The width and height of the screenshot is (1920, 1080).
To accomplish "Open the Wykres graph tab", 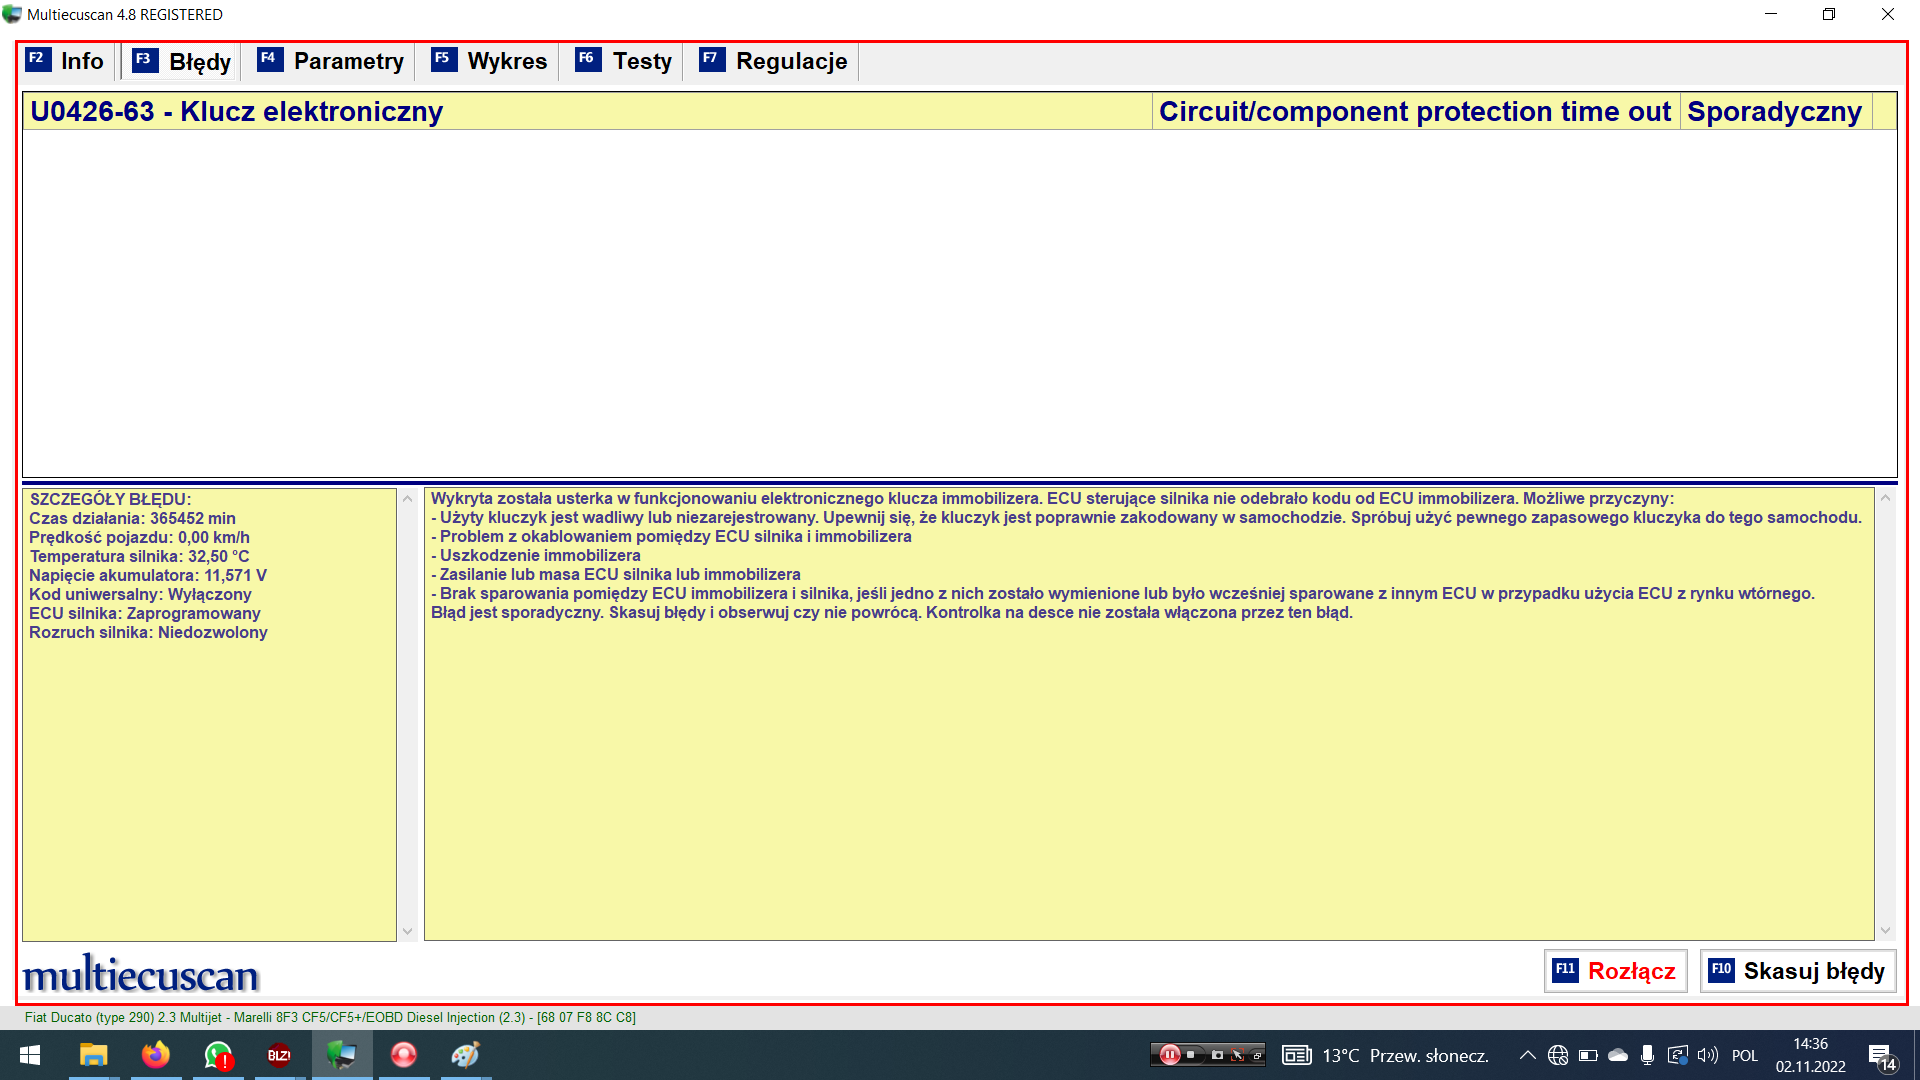I will pos(490,61).
